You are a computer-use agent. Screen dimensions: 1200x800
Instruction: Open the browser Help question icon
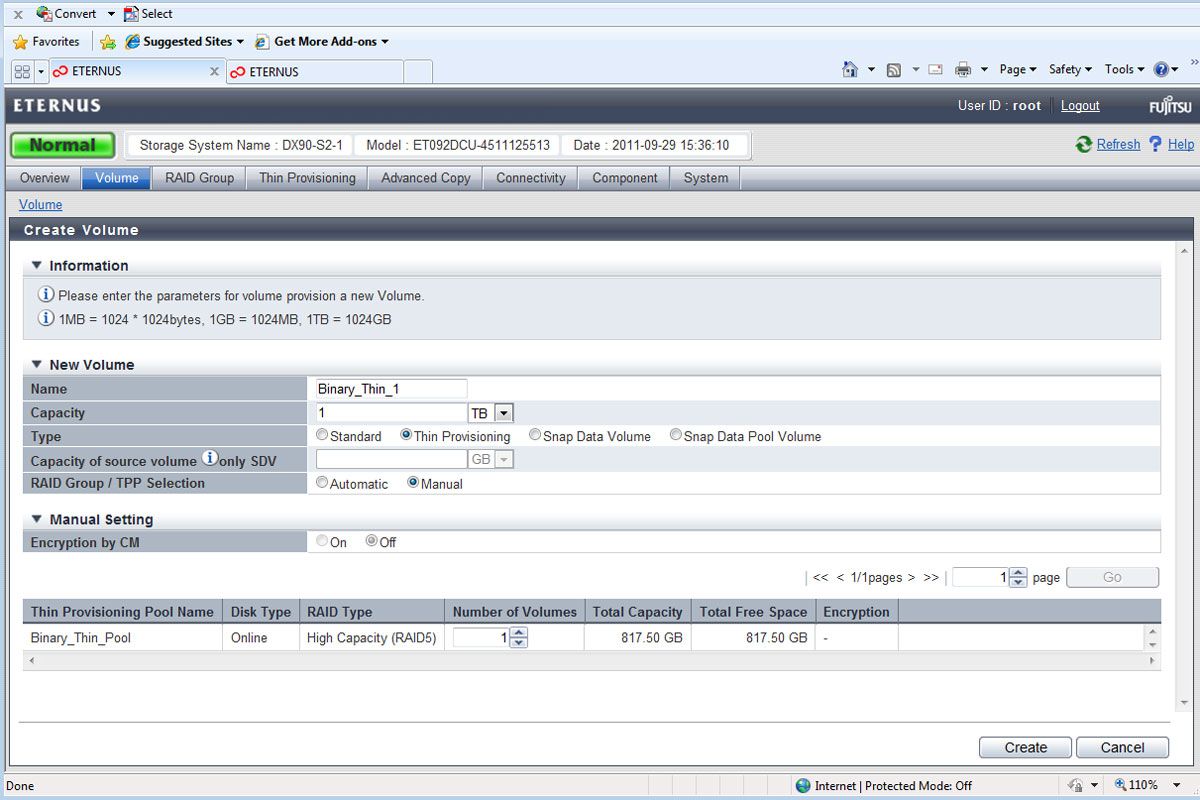[1161, 69]
